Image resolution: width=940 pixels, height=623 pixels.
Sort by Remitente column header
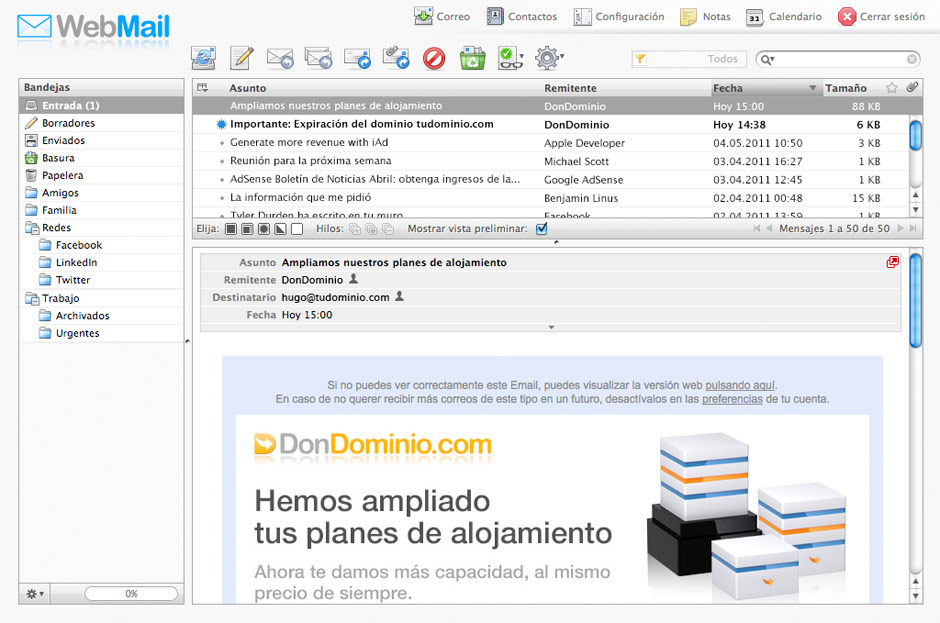point(570,88)
